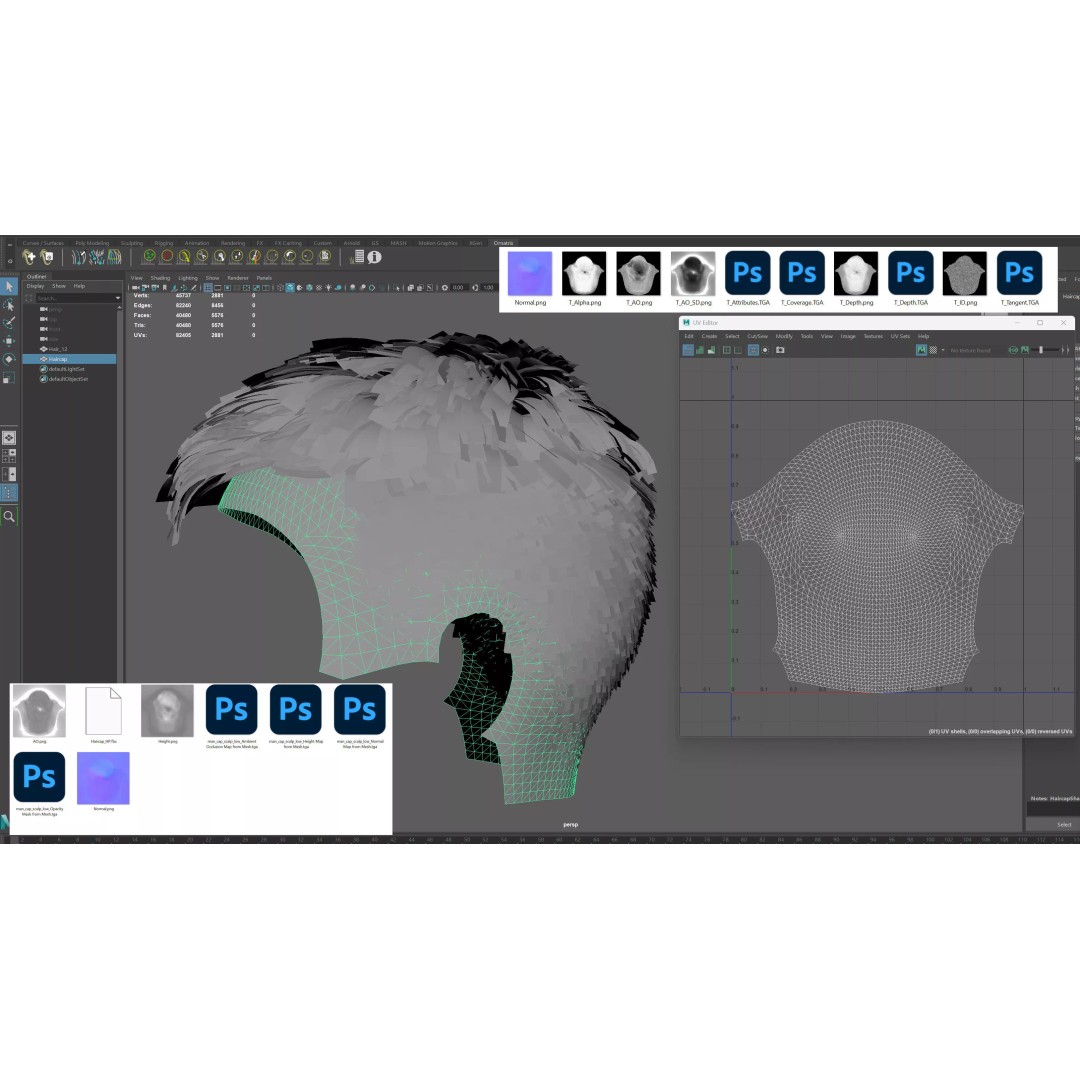Activate the Move tool in the left toolbox

pyautogui.click(x=10, y=339)
